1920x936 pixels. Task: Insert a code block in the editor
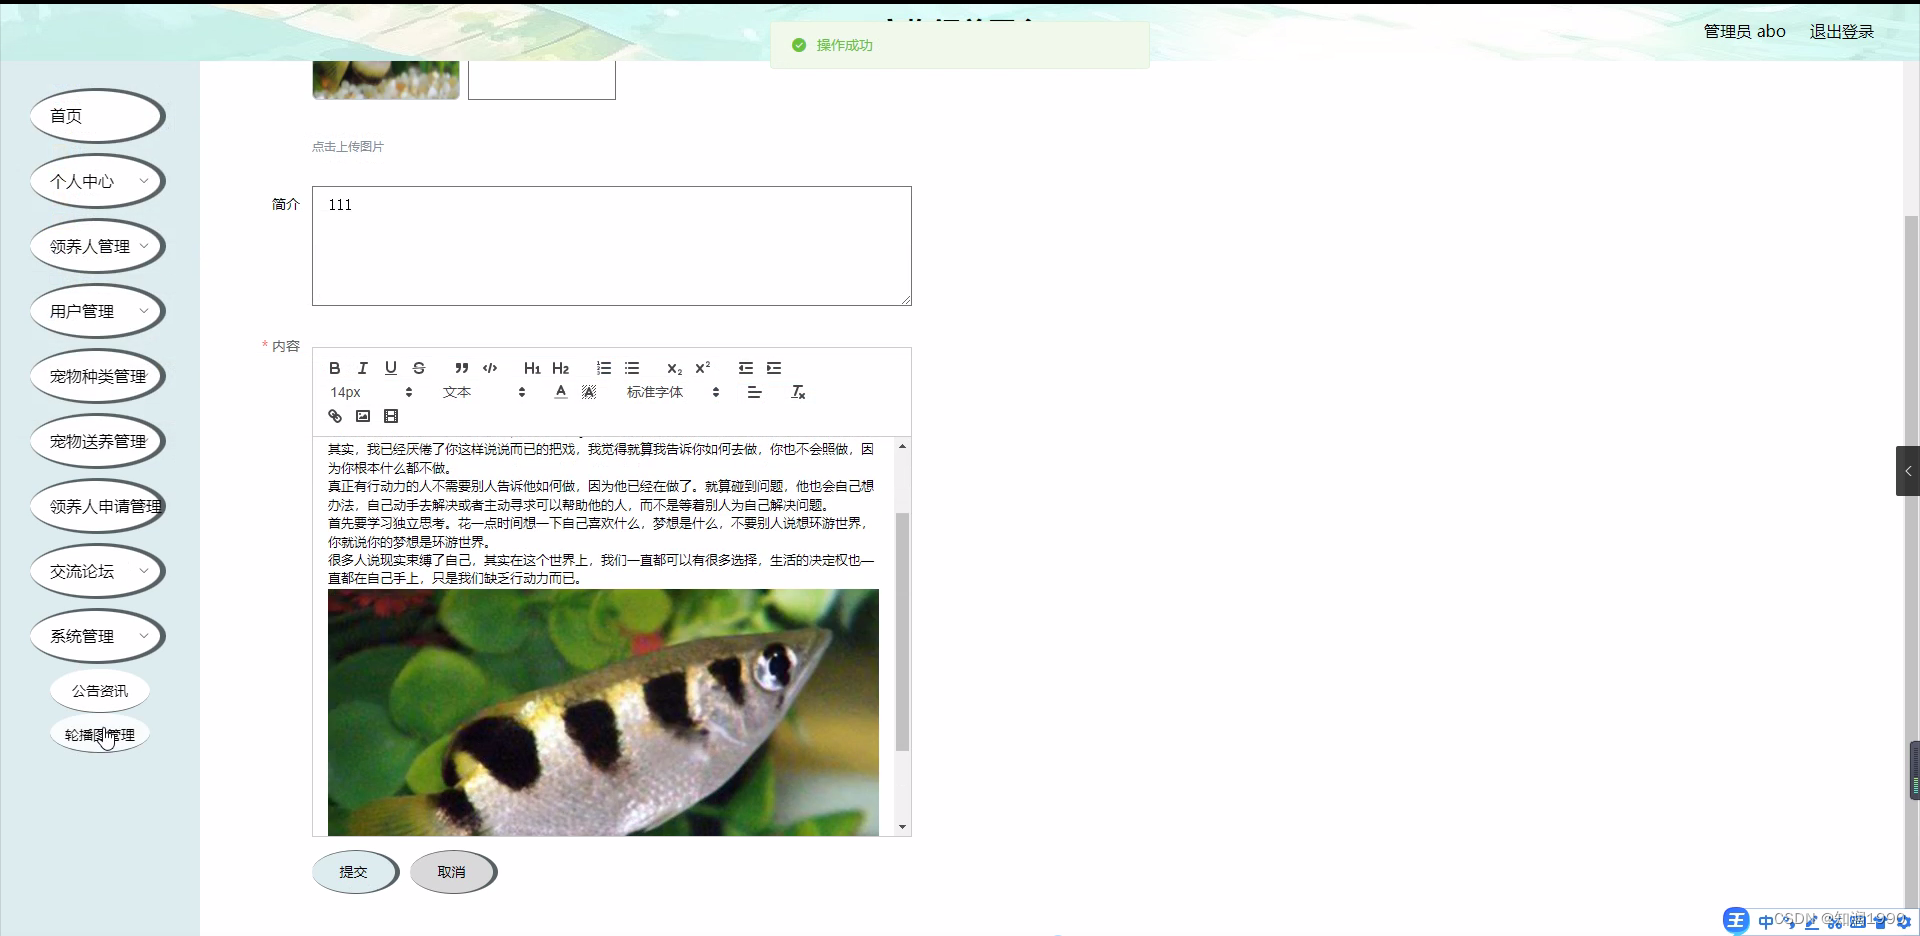pos(489,368)
